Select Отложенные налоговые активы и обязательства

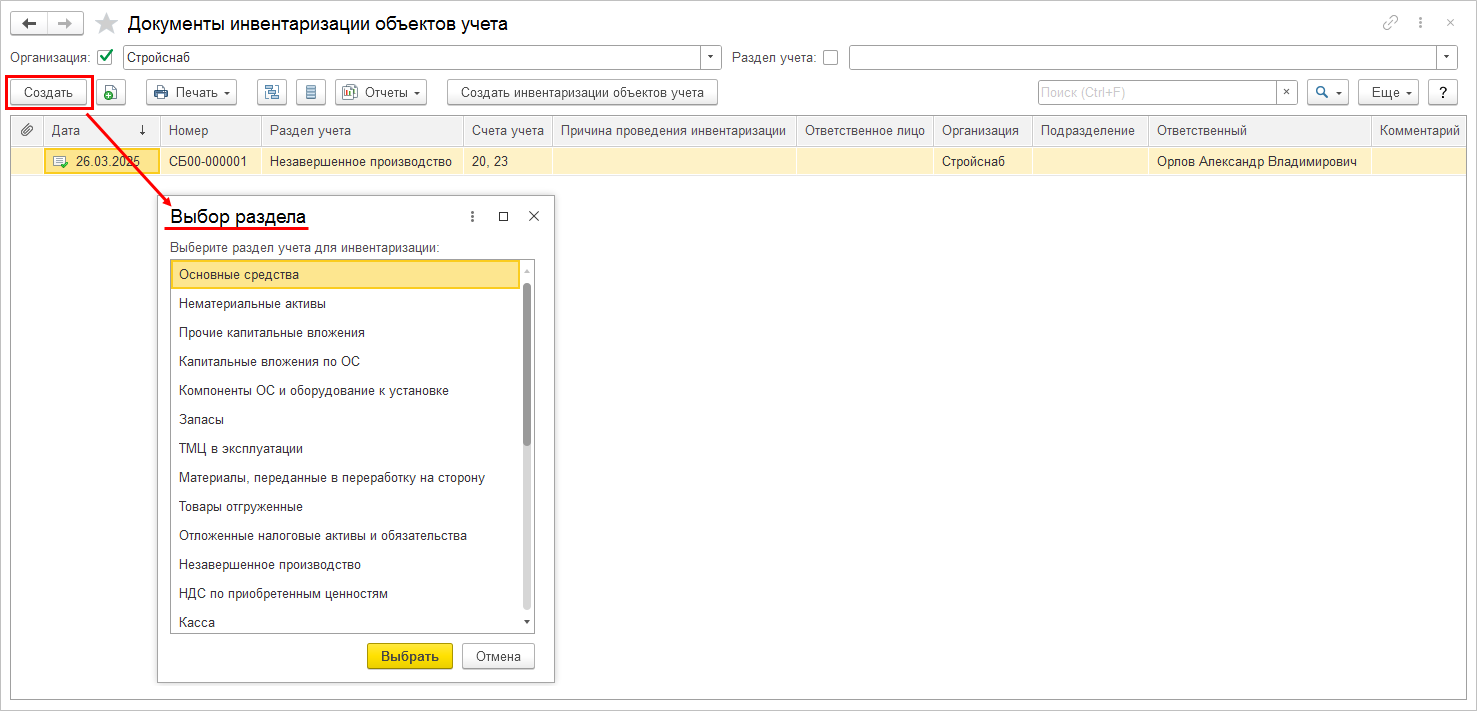[345, 535]
